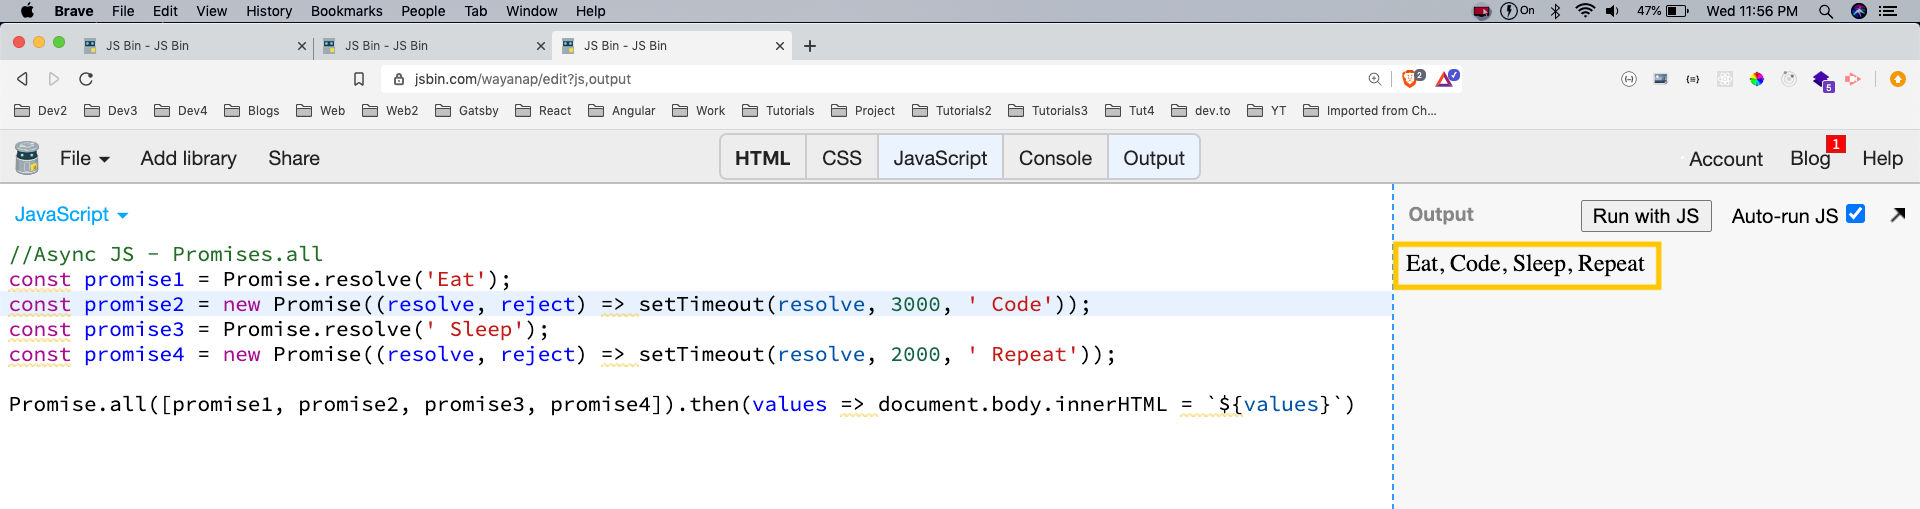Close the active third JS Bin tab
The image size is (1920, 509).
(780, 46)
